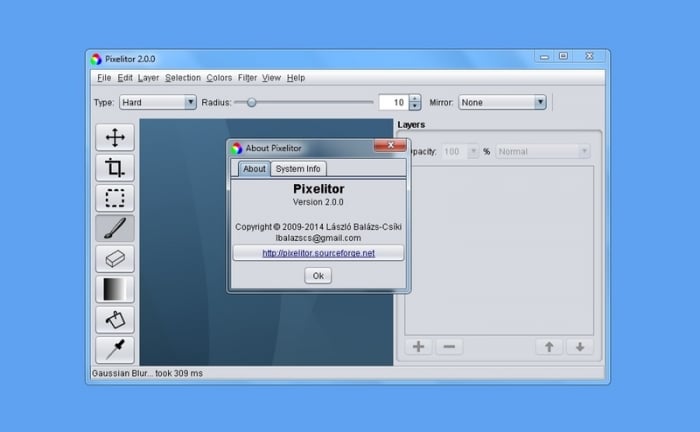Select the Gradient tool
Image resolution: width=700 pixels, height=432 pixels.
coord(115,289)
